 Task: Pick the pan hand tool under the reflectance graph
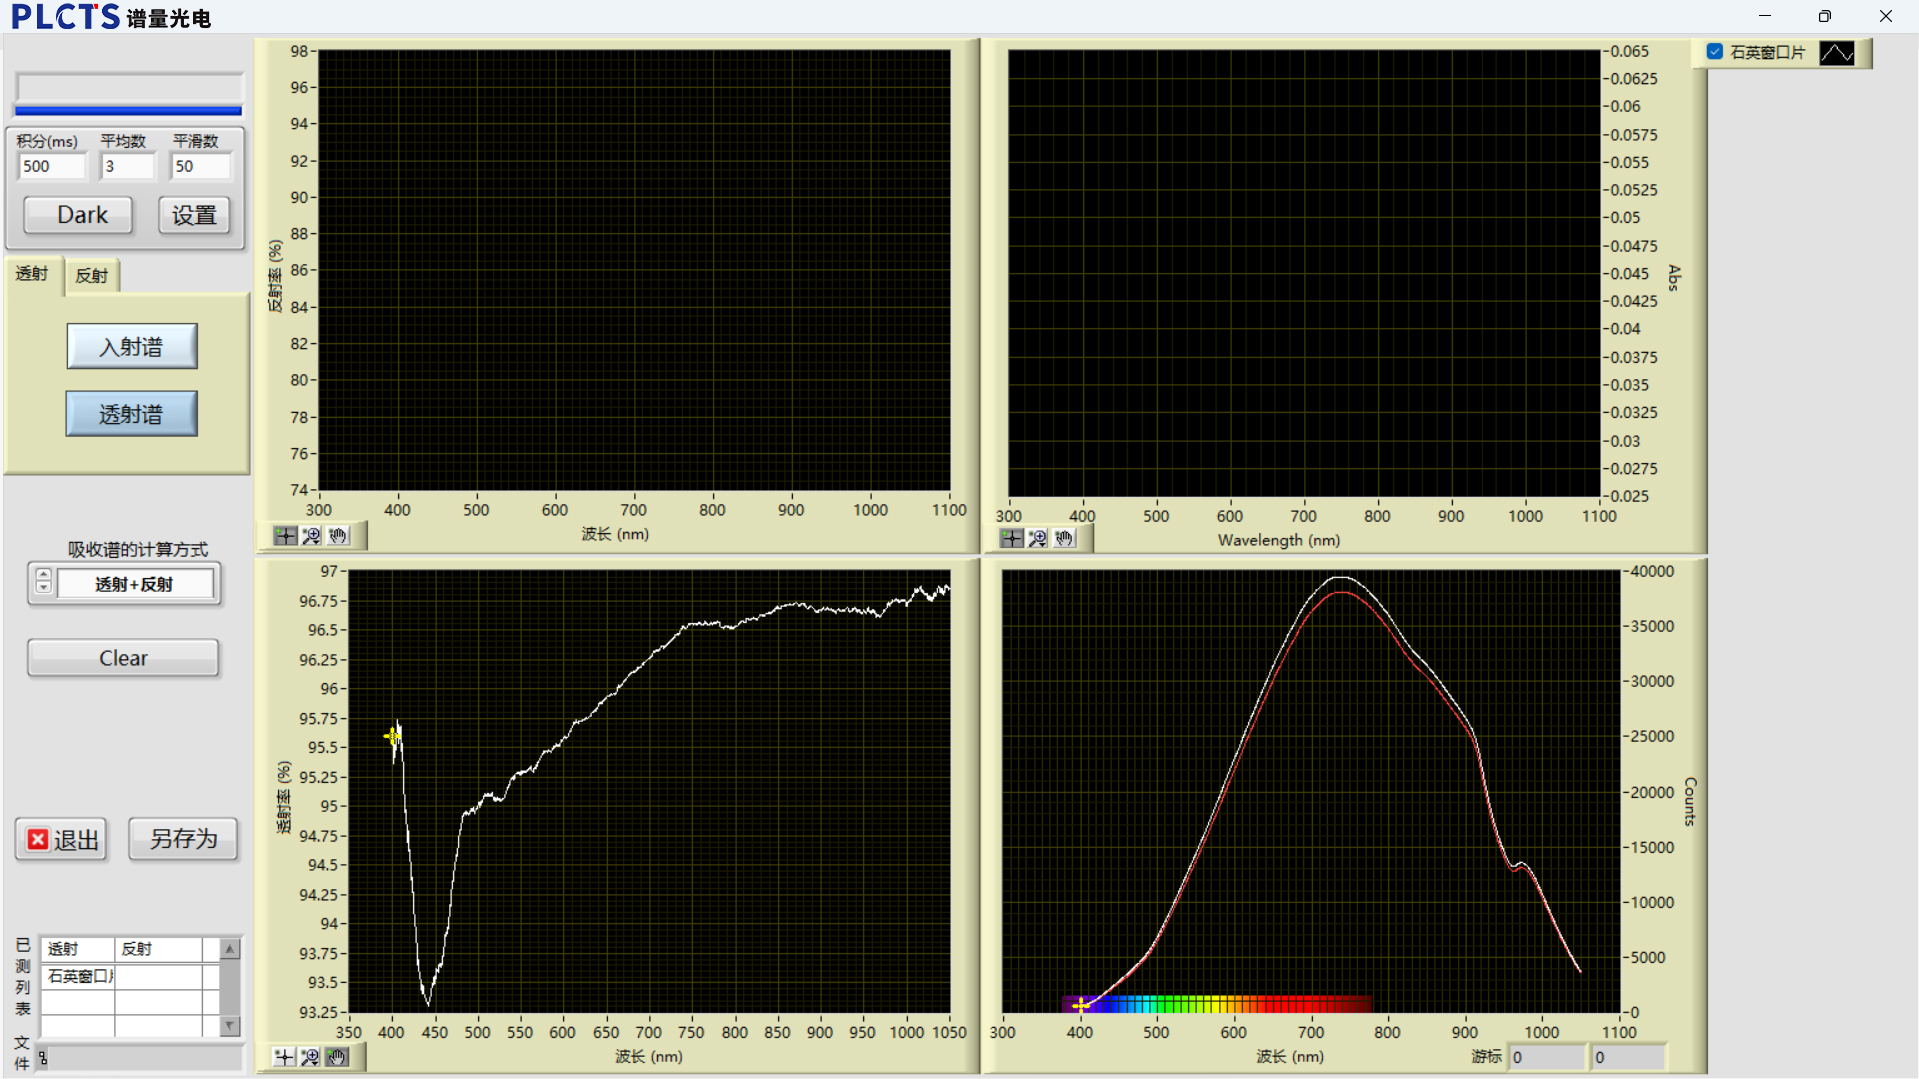point(338,536)
